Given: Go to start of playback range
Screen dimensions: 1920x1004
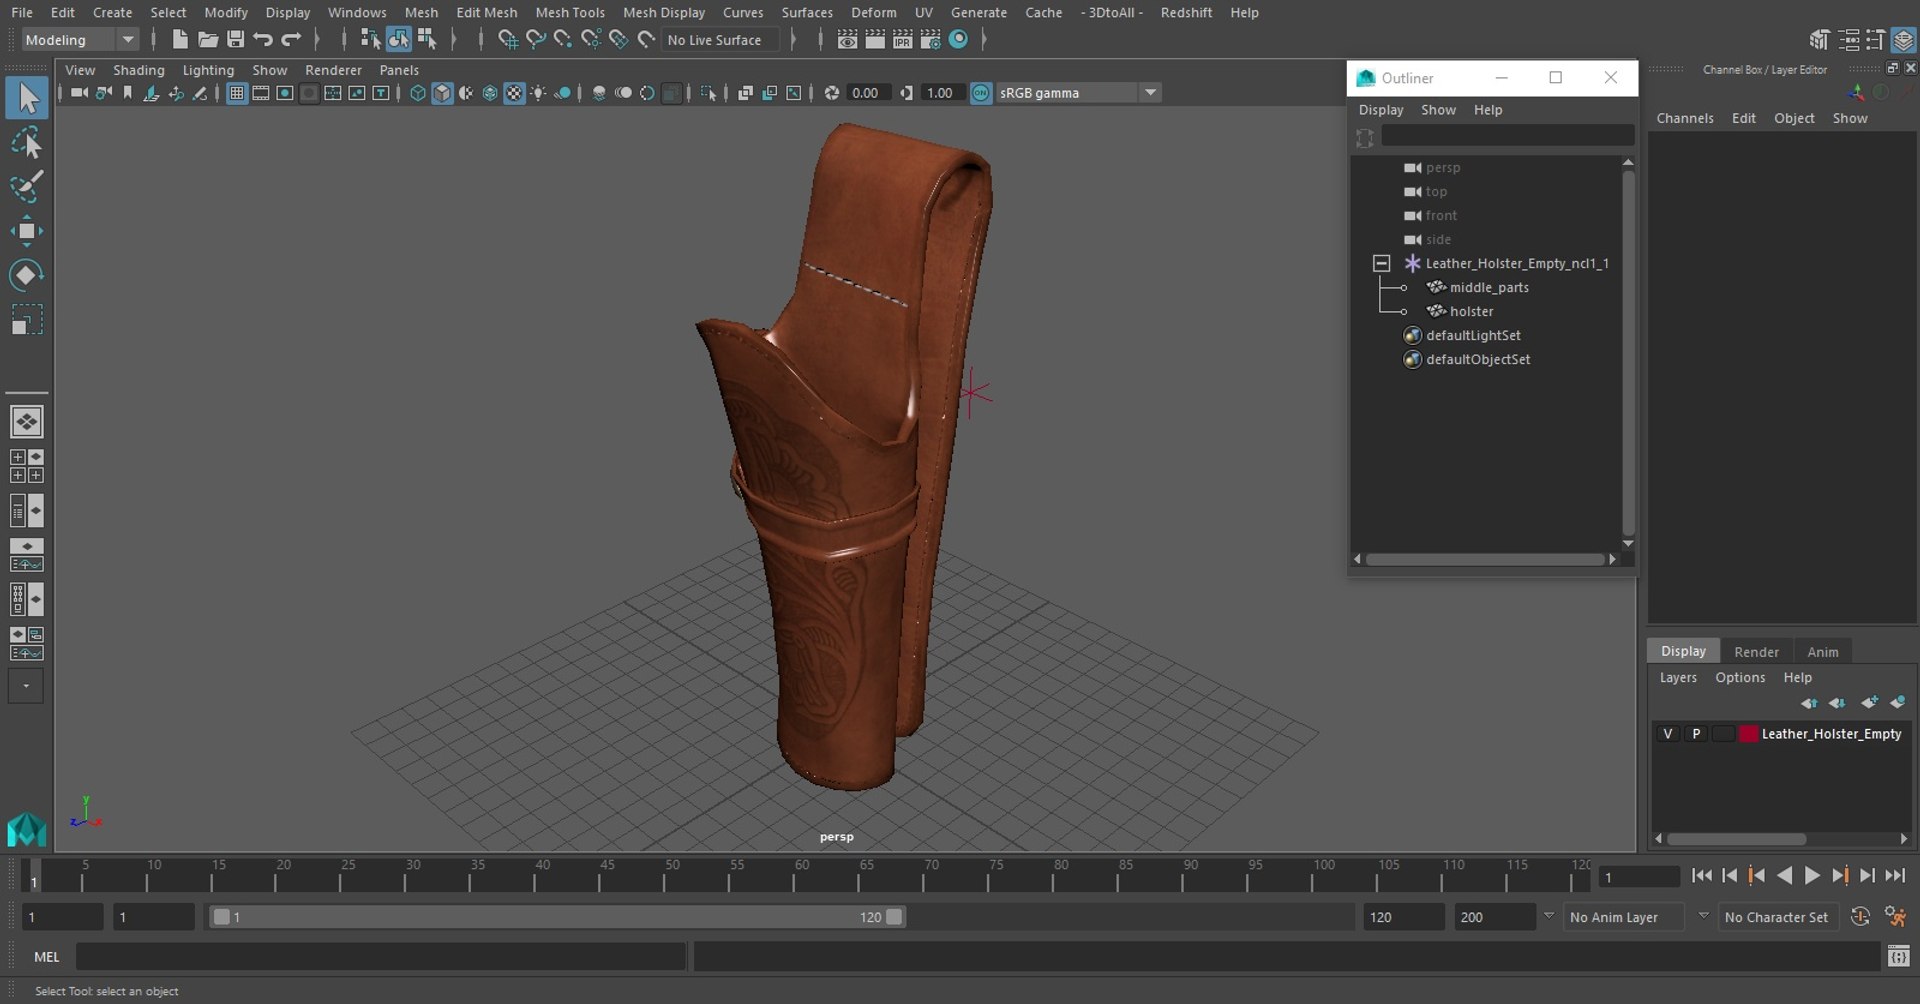Looking at the screenshot, I should (x=1701, y=876).
